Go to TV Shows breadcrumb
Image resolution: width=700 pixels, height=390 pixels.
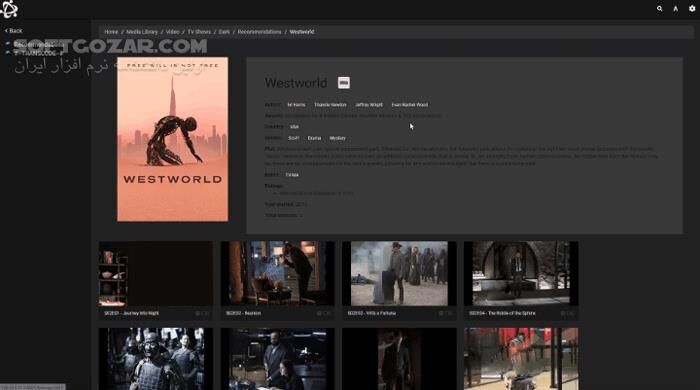(199, 32)
